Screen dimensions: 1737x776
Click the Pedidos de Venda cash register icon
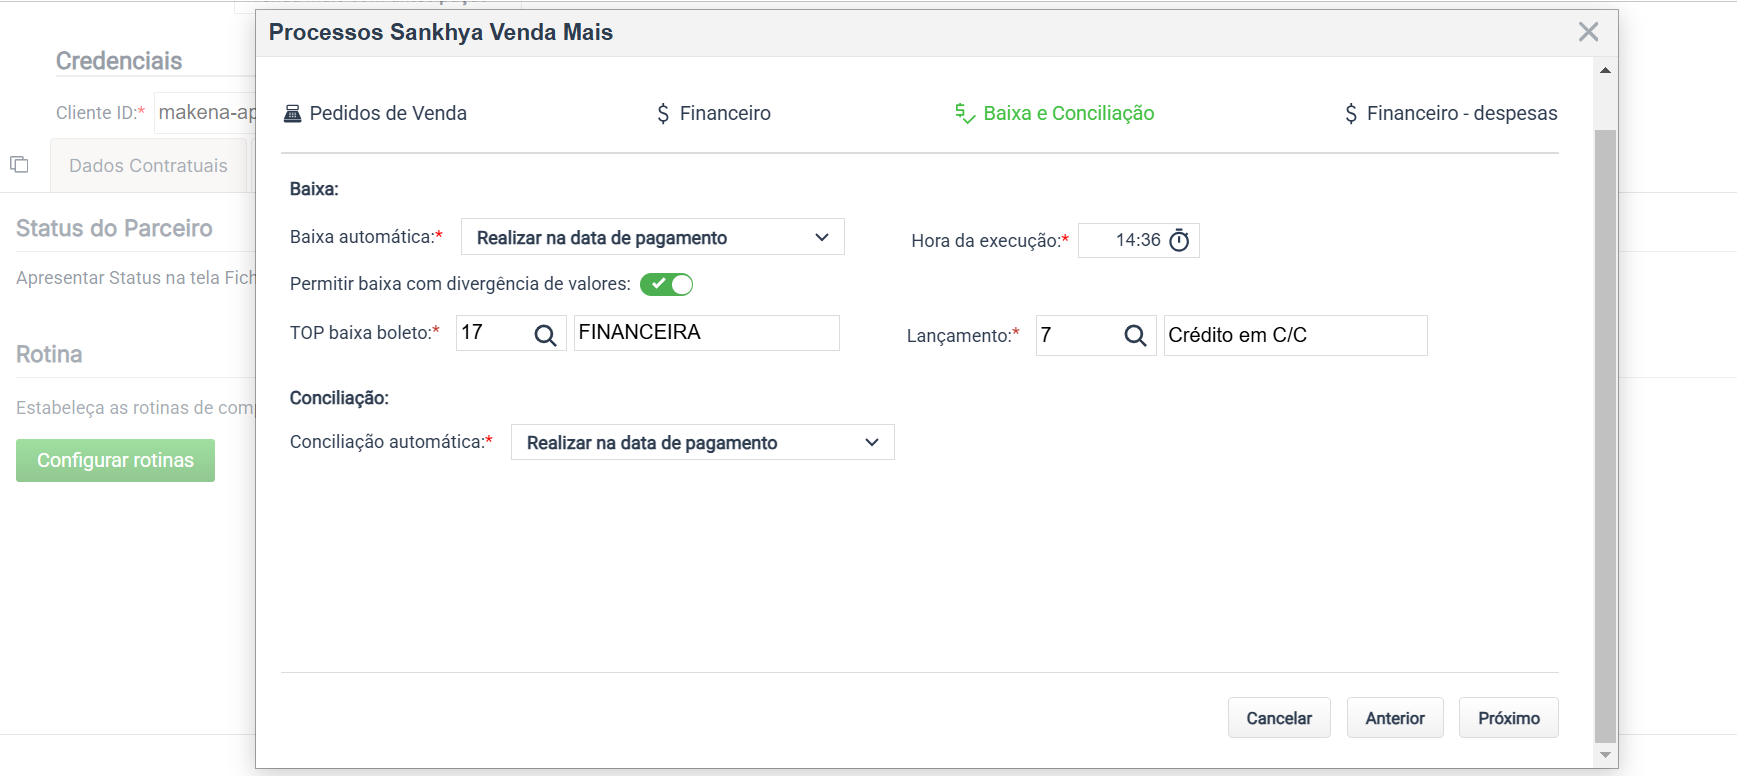click(292, 114)
